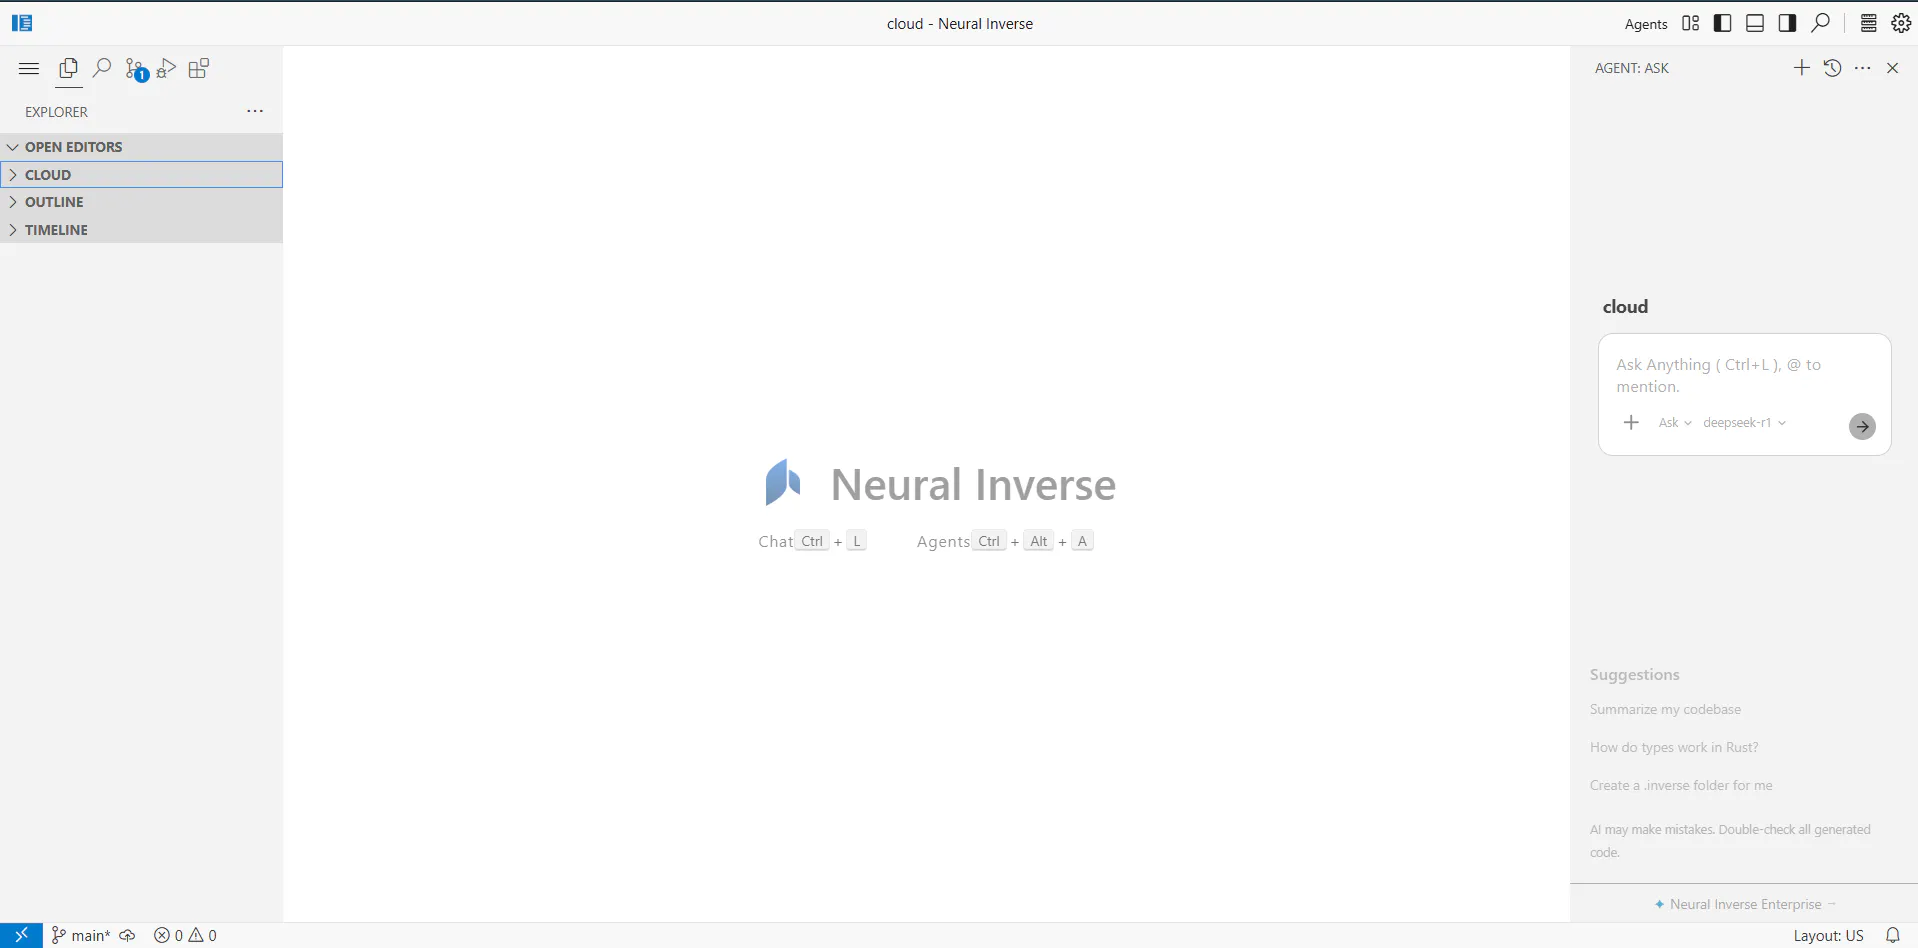The image size is (1918, 948).
Task: Open the settings gear in title bar
Action: tap(1901, 23)
